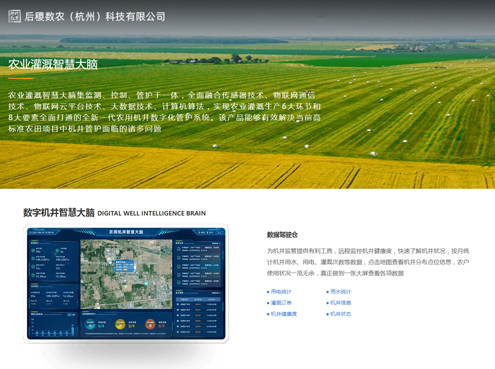The width and height of the screenshot is (495, 369).
Task: Open the 机井状态 link
Action: (x=340, y=314)
